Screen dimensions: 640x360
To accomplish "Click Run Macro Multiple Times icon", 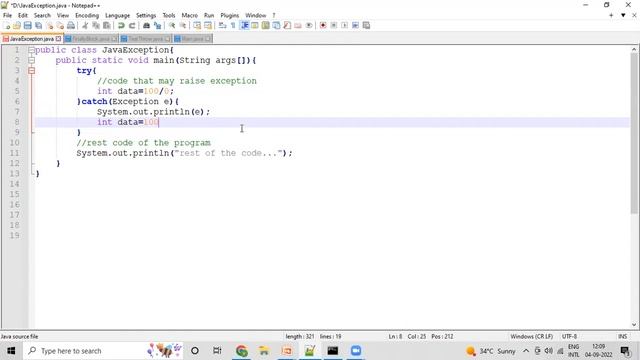I will pos(356,25).
